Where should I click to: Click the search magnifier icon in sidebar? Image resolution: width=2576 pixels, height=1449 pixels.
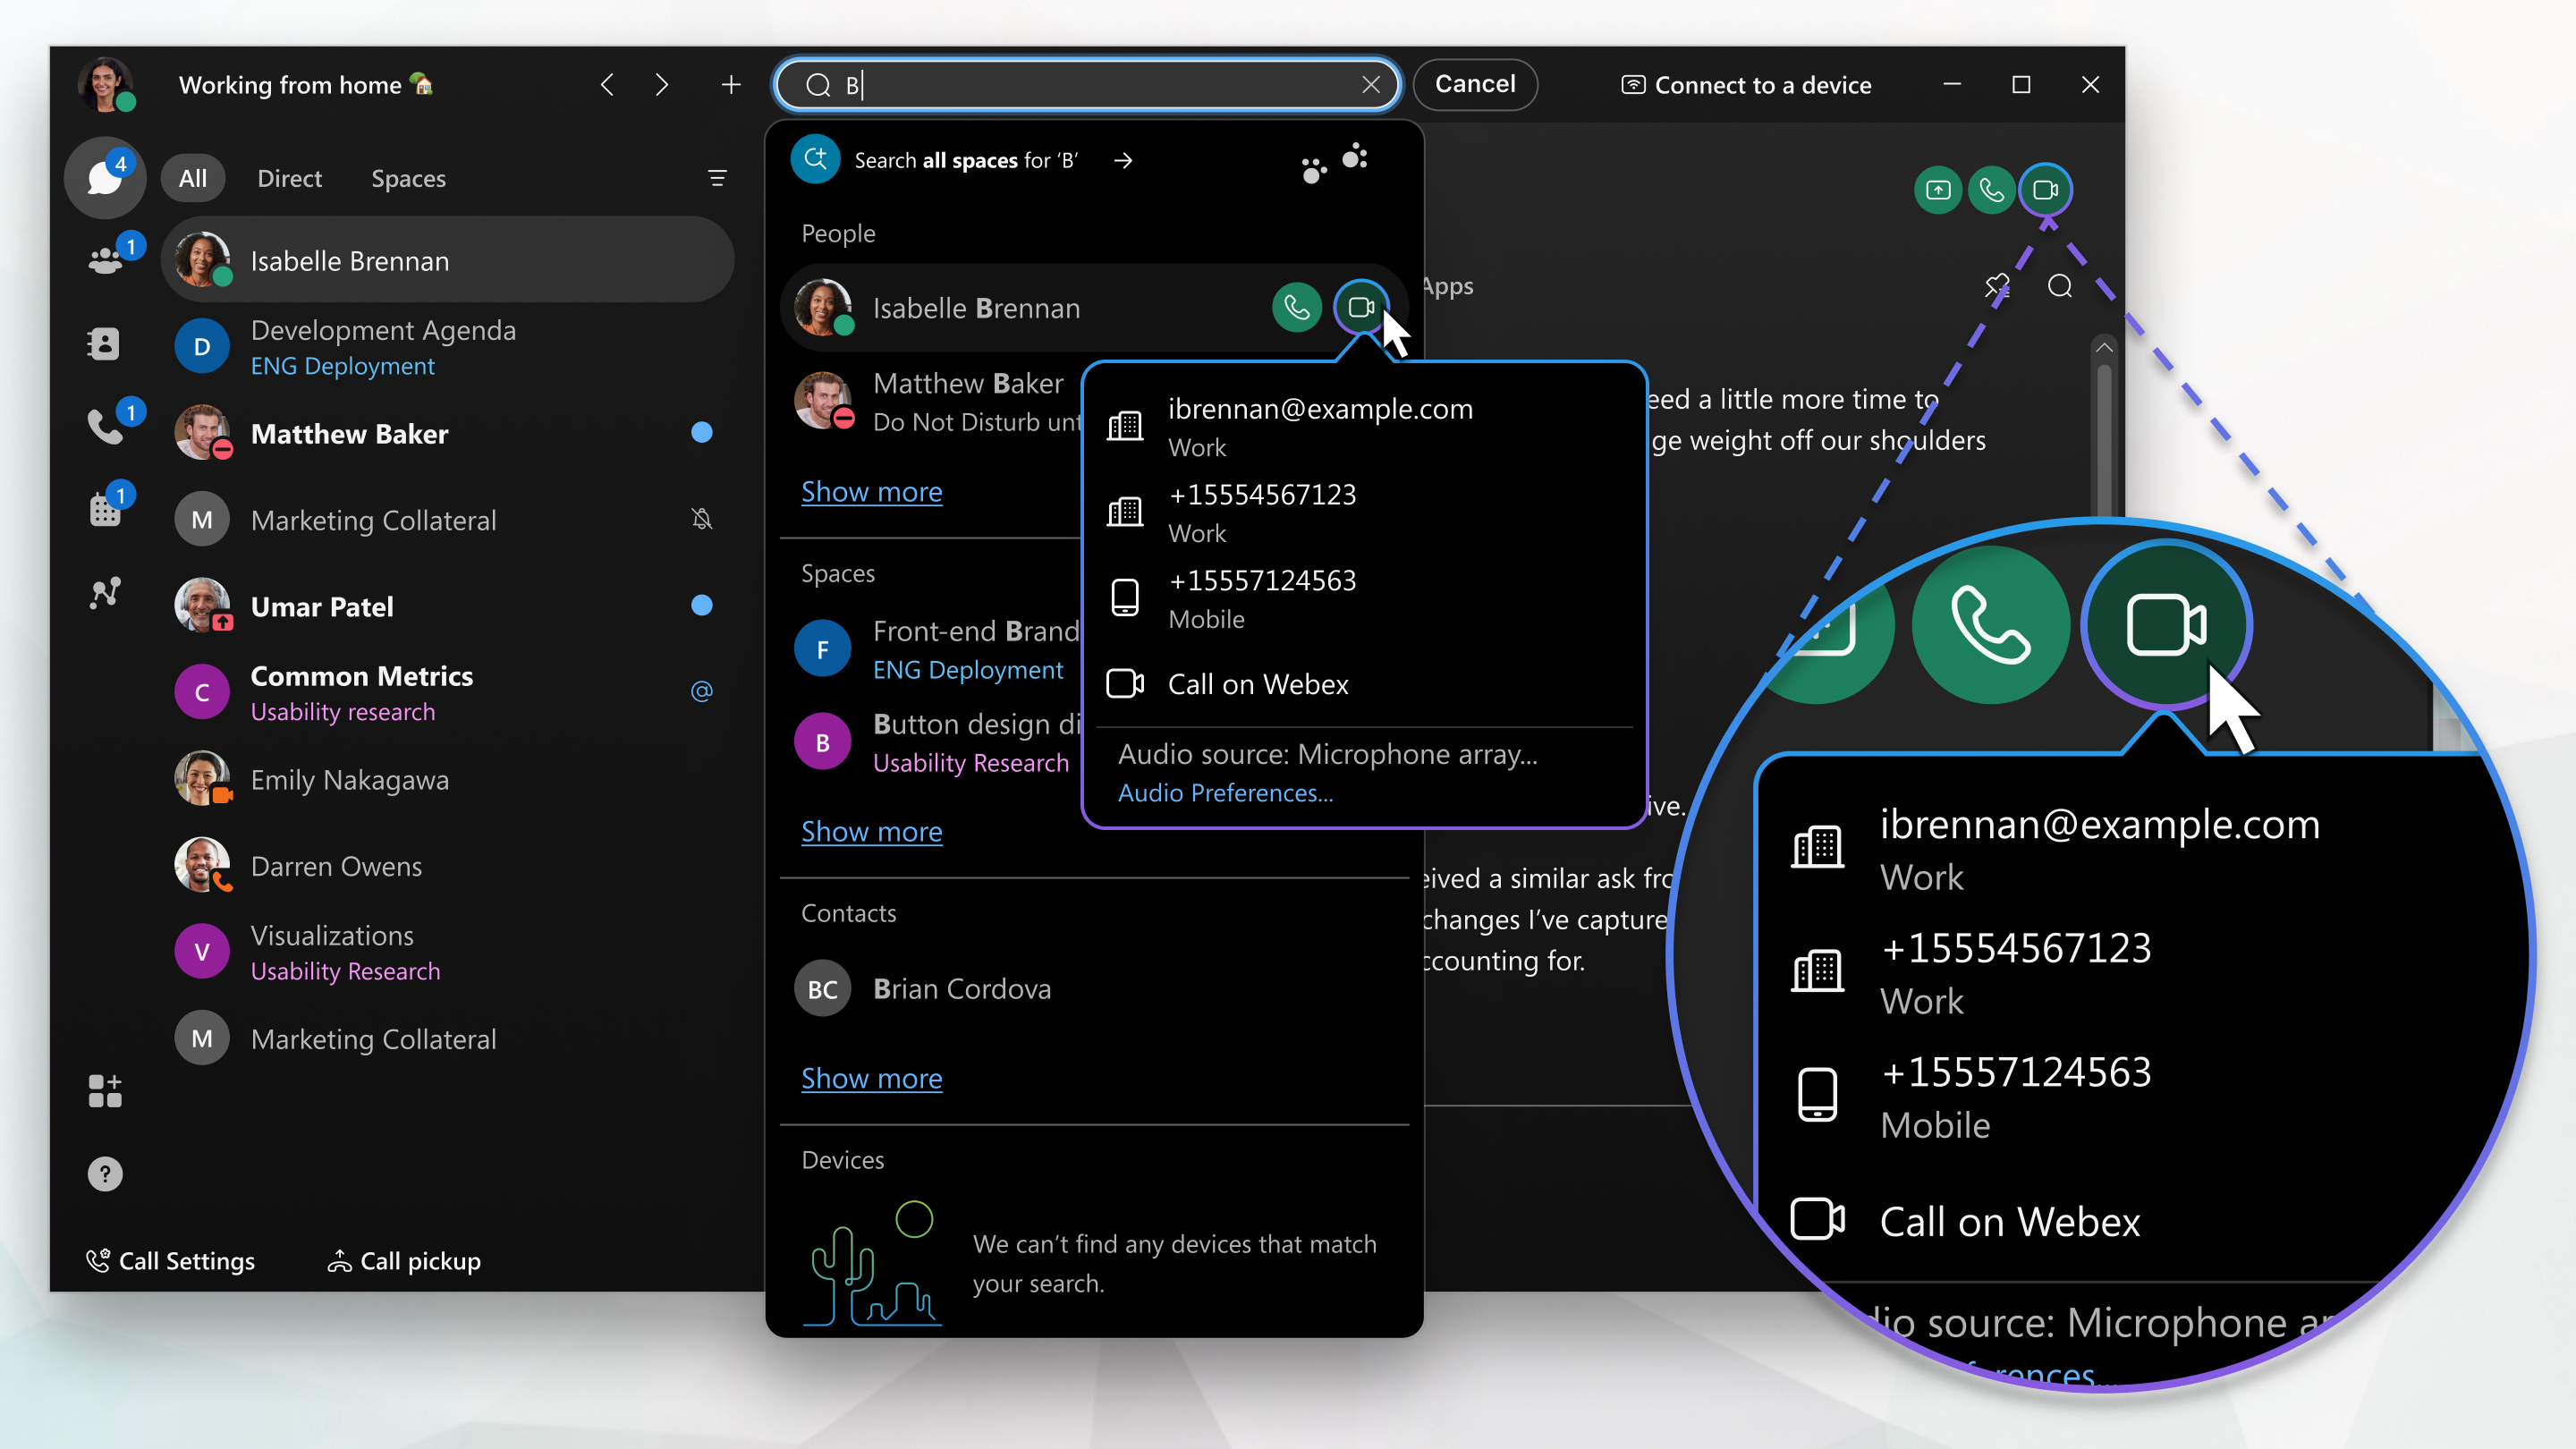(2059, 284)
